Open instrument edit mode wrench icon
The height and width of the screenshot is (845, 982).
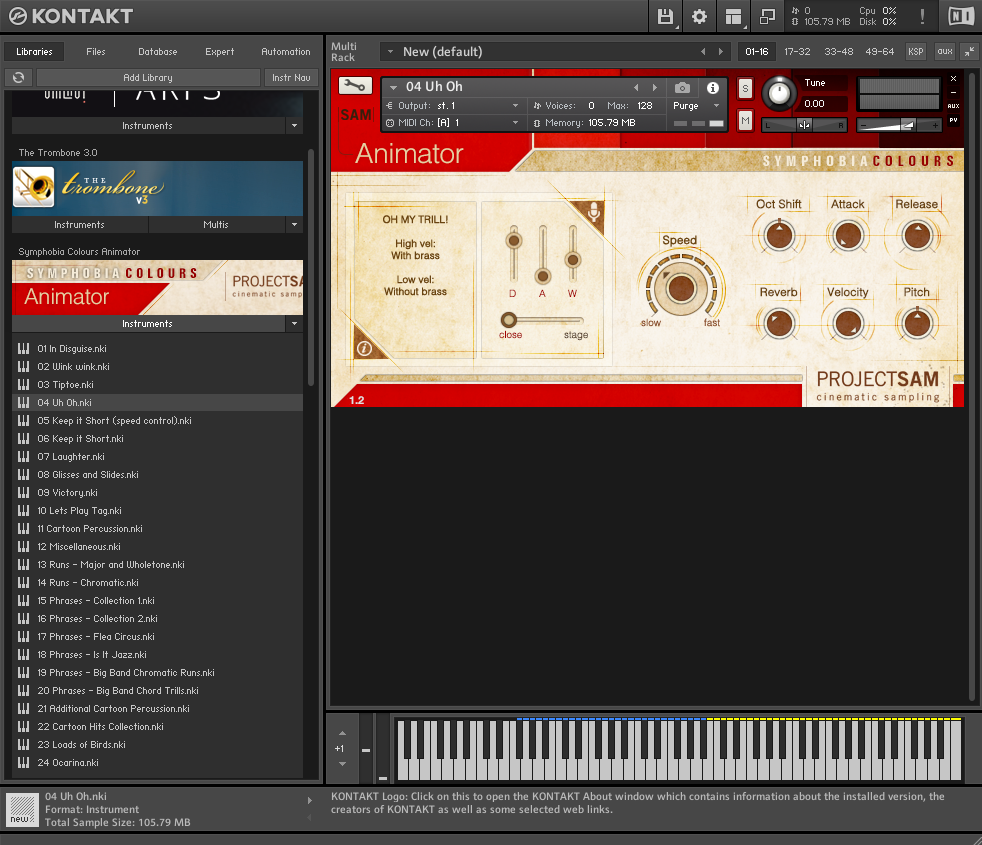pos(355,86)
